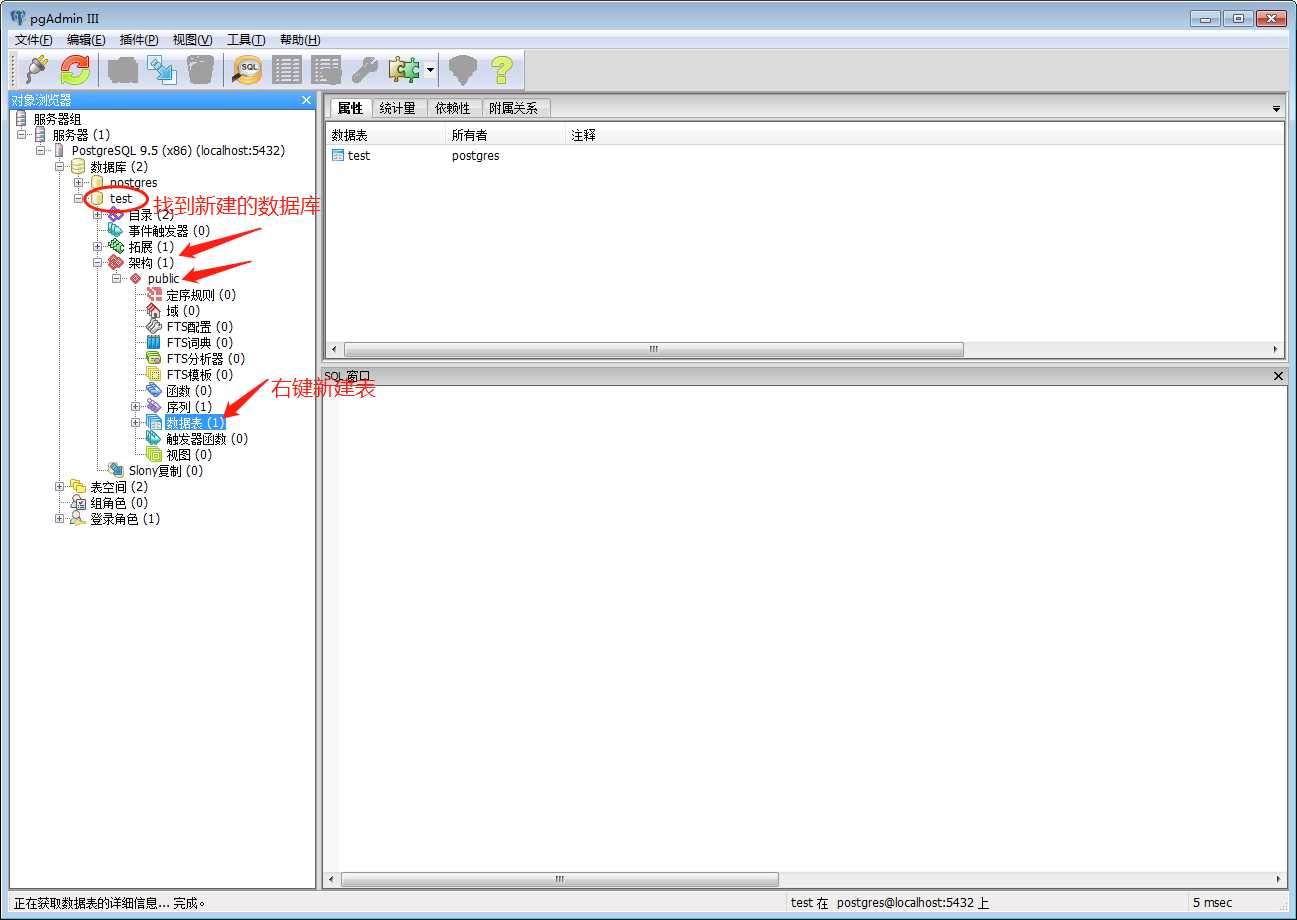The height and width of the screenshot is (920, 1297).
Task: Open the tab list dropdown arrow at panel right
Action: pos(1276,108)
